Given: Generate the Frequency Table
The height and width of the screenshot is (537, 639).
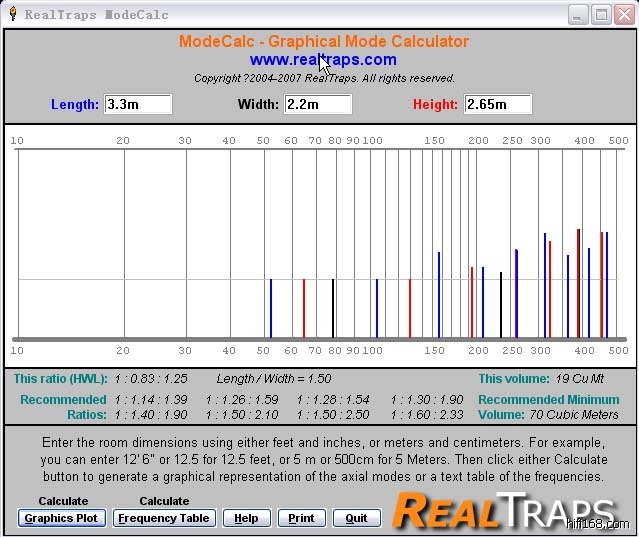Looking at the screenshot, I should 163,518.
